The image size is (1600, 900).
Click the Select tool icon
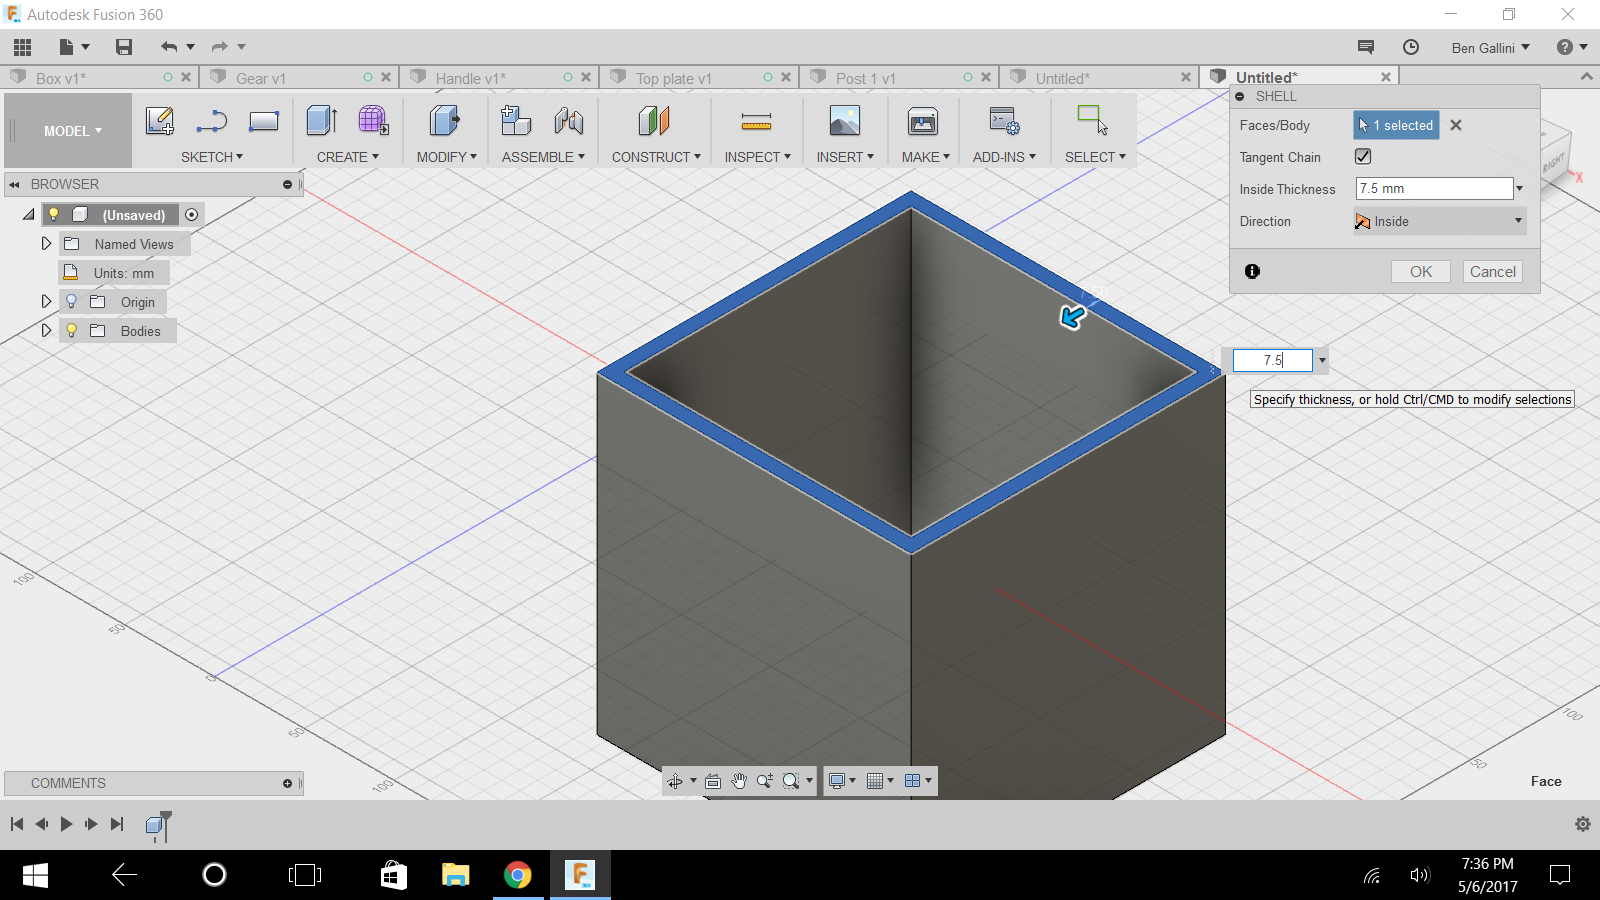click(x=1092, y=120)
